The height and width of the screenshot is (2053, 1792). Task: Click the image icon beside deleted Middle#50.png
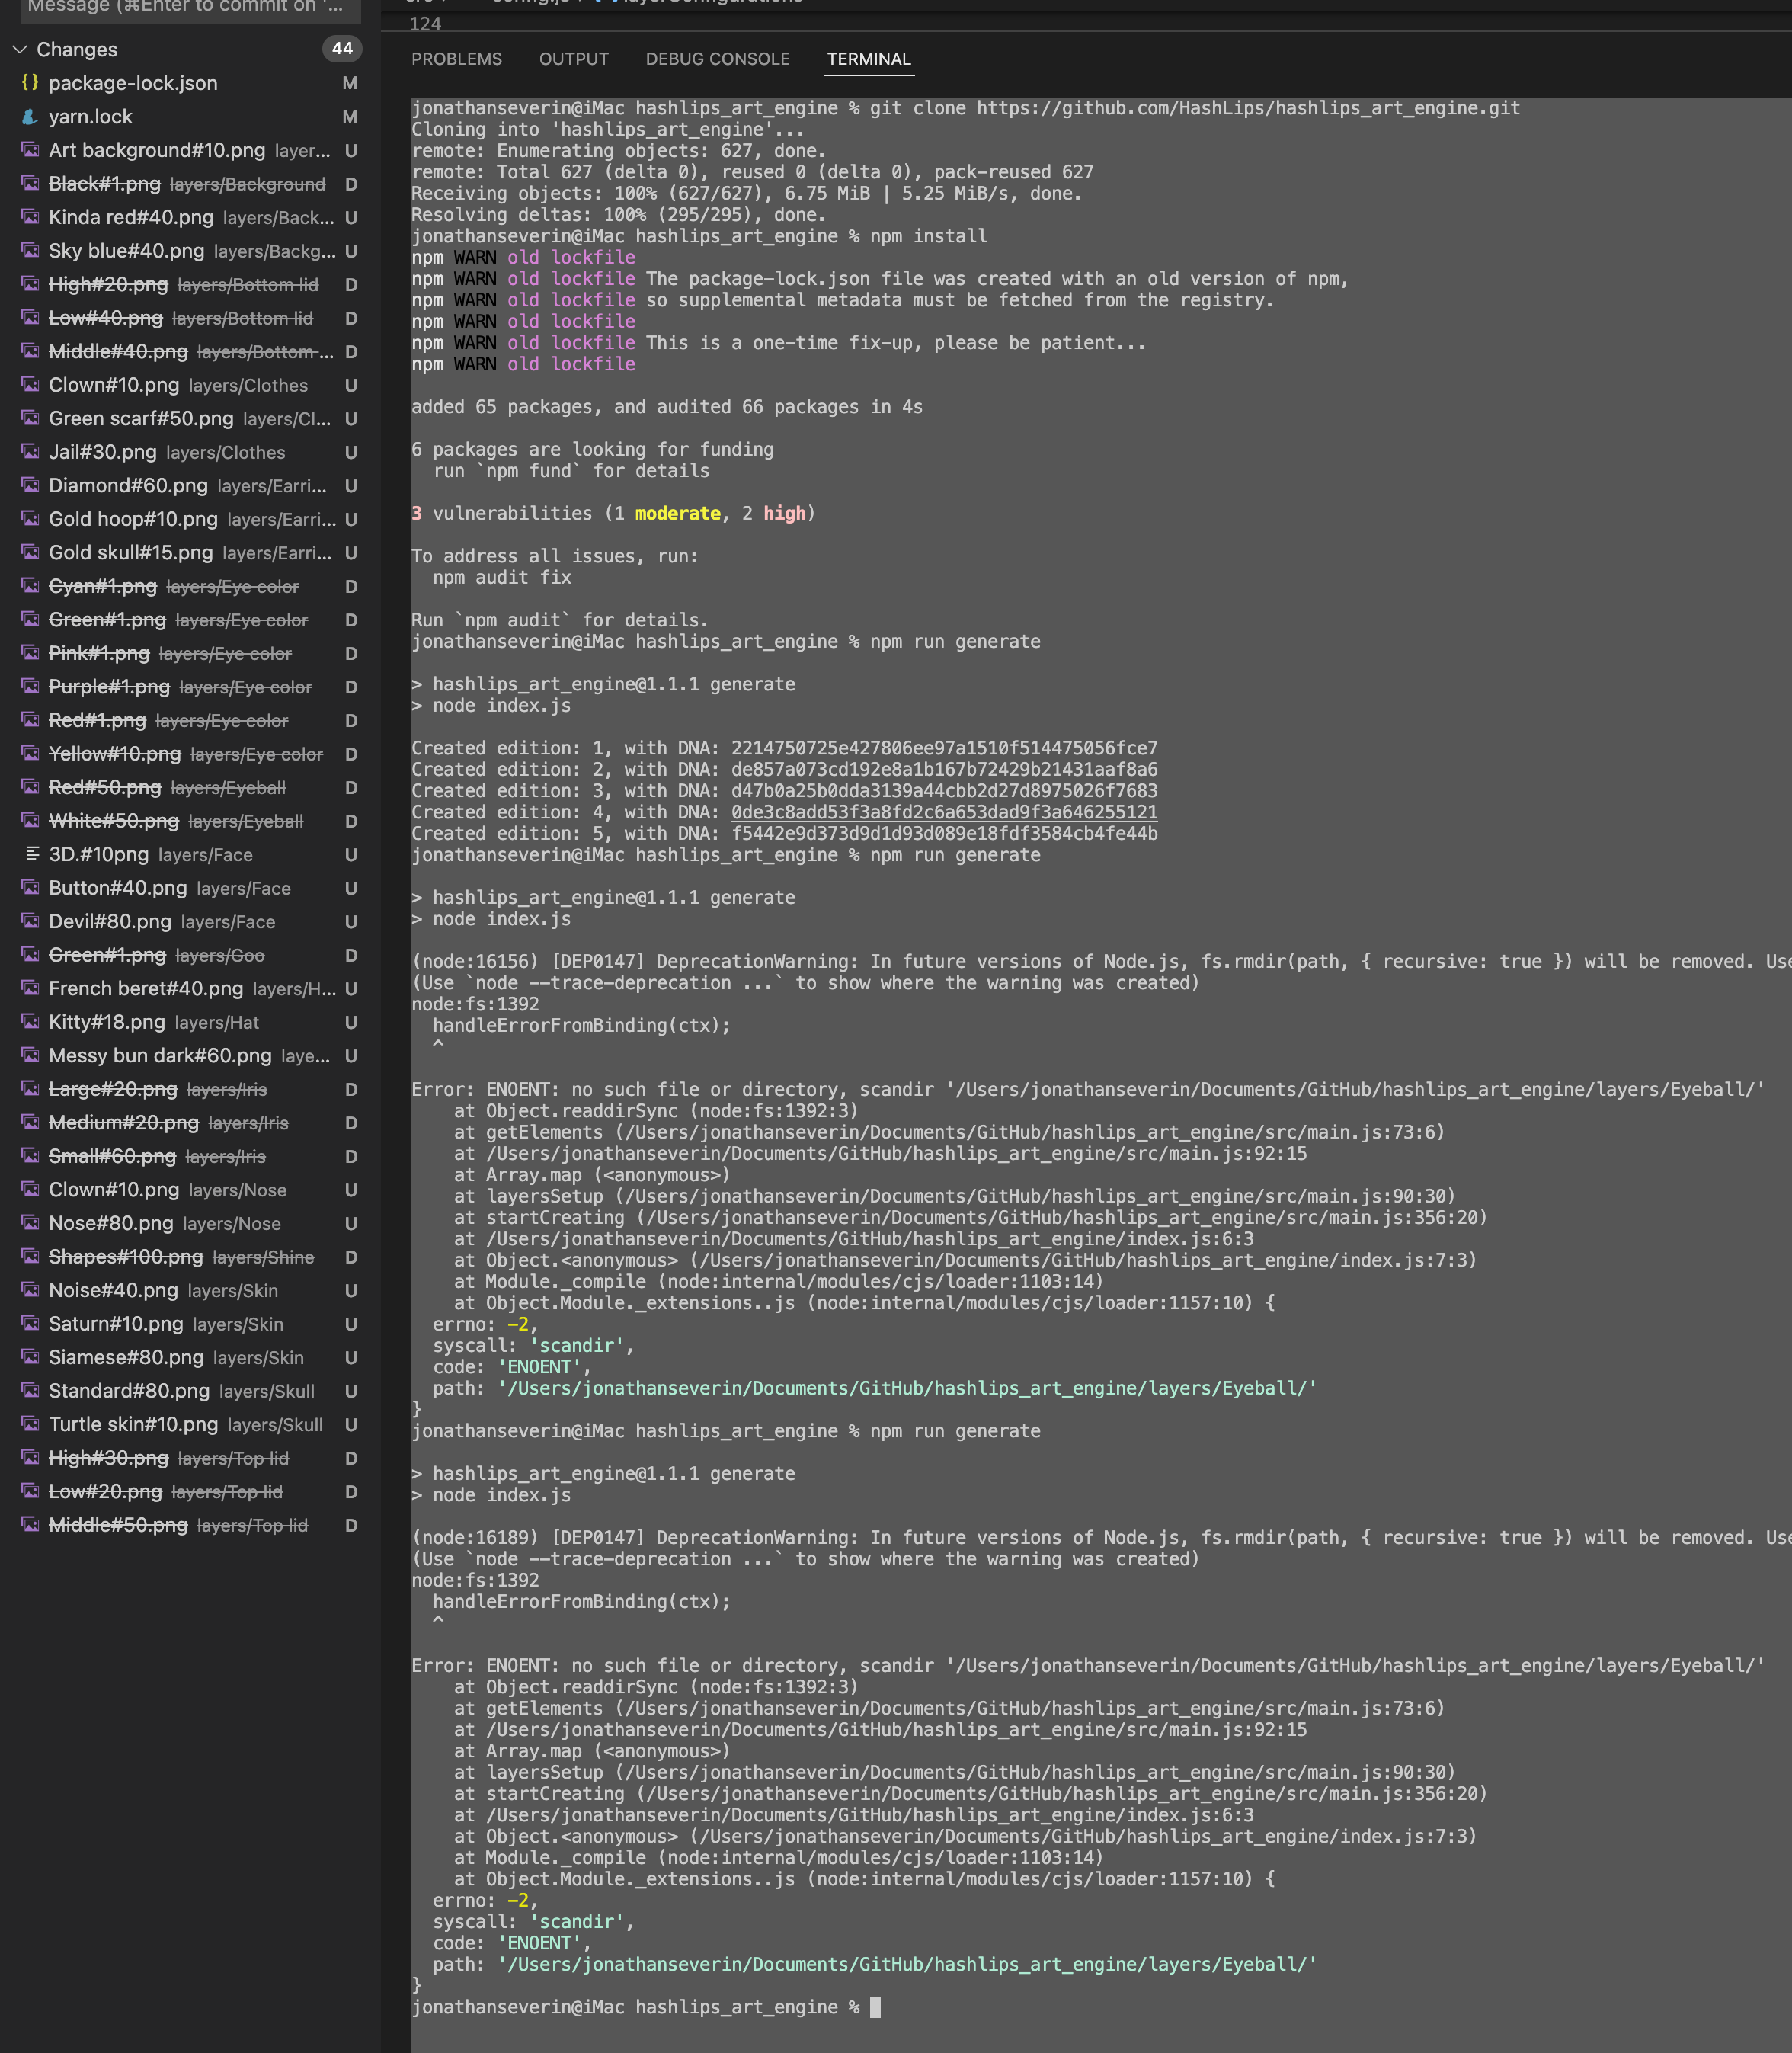[28, 1525]
